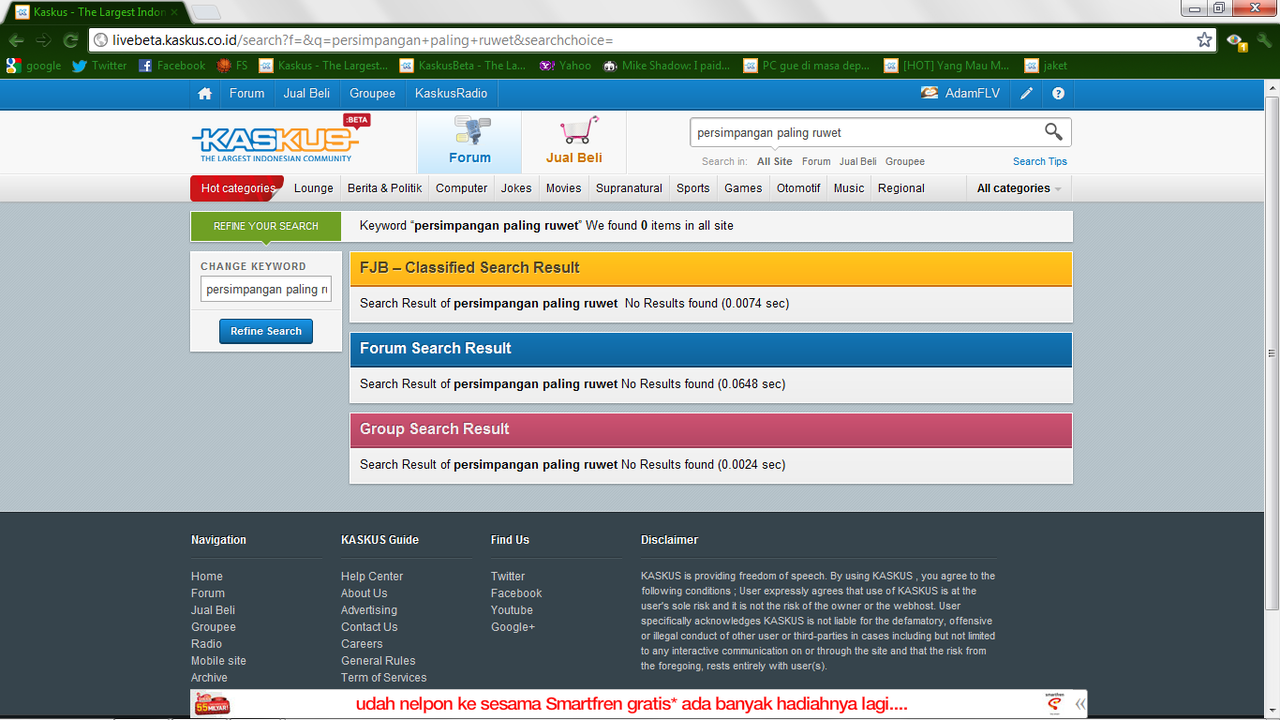Viewport: 1280px width, 720px height.
Task: Reload the page with the refresh icon
Action: 70,40
